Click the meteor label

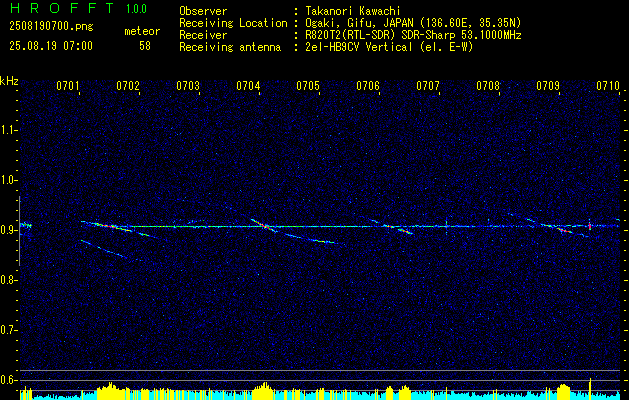tap(142, 31)
